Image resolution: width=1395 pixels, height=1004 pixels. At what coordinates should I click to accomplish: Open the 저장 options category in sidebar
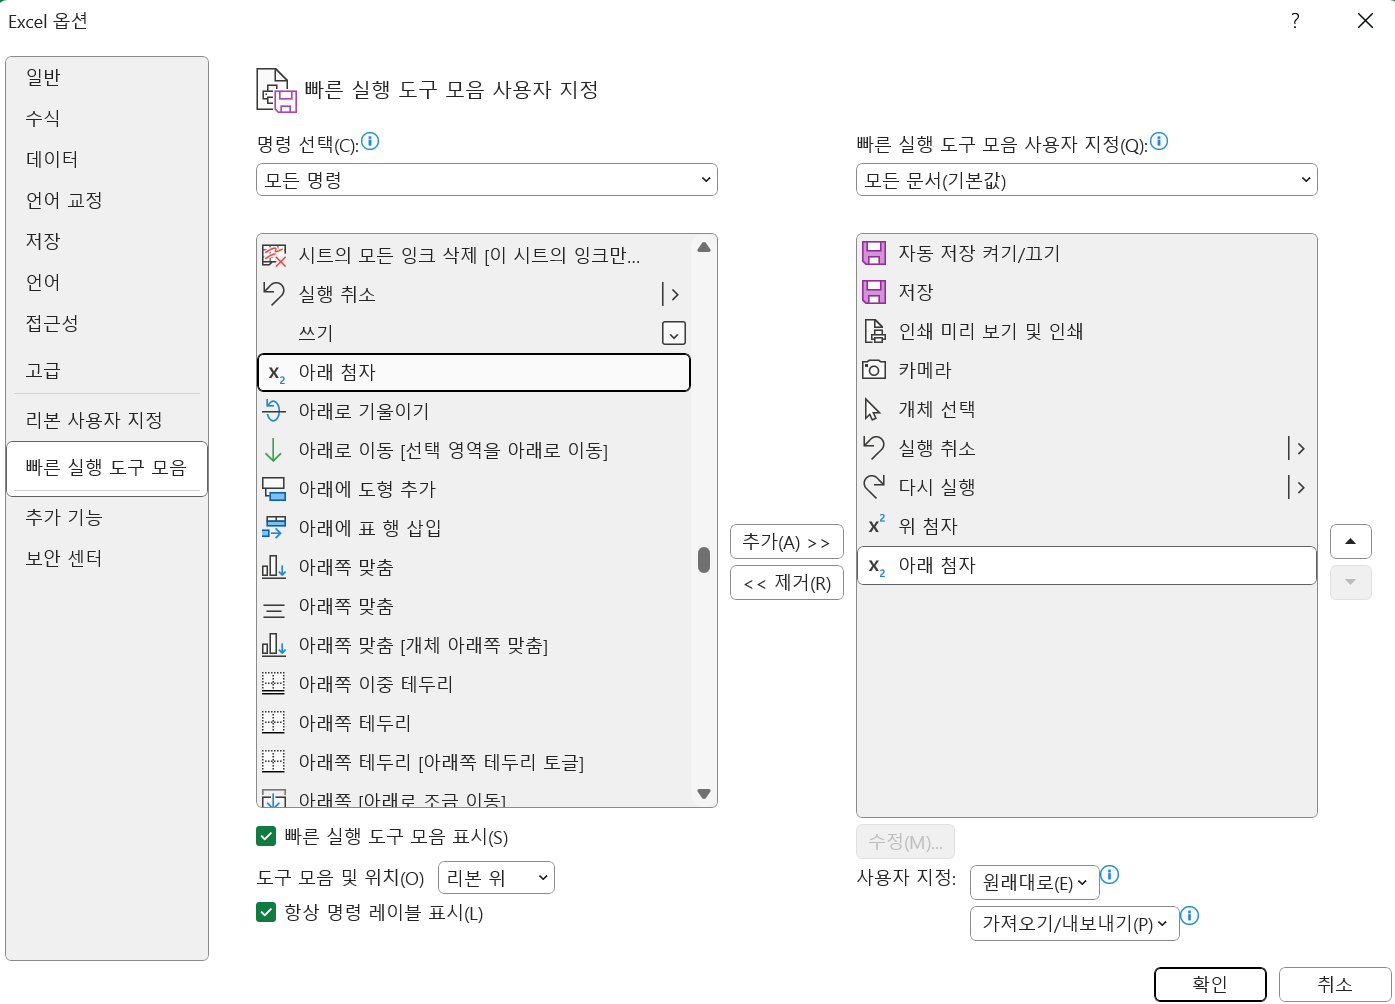coord(107,241)
